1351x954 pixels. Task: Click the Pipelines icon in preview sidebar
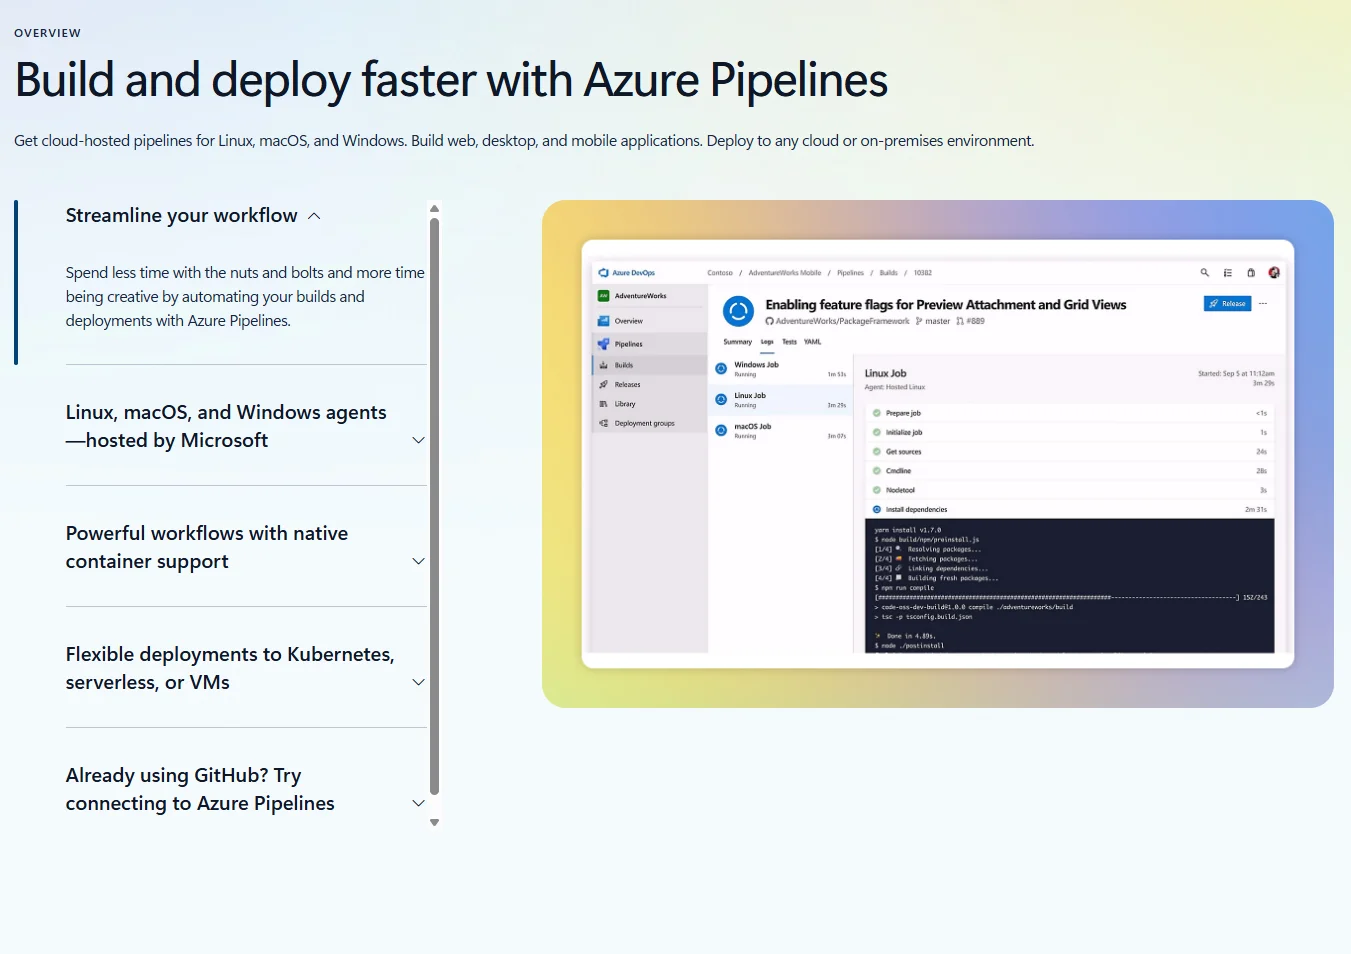(603, 344)
